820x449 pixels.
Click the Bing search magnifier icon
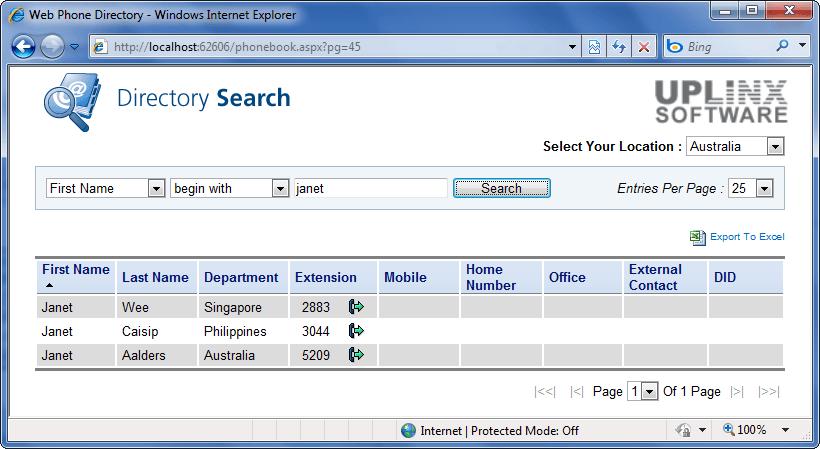click(782, 47)
